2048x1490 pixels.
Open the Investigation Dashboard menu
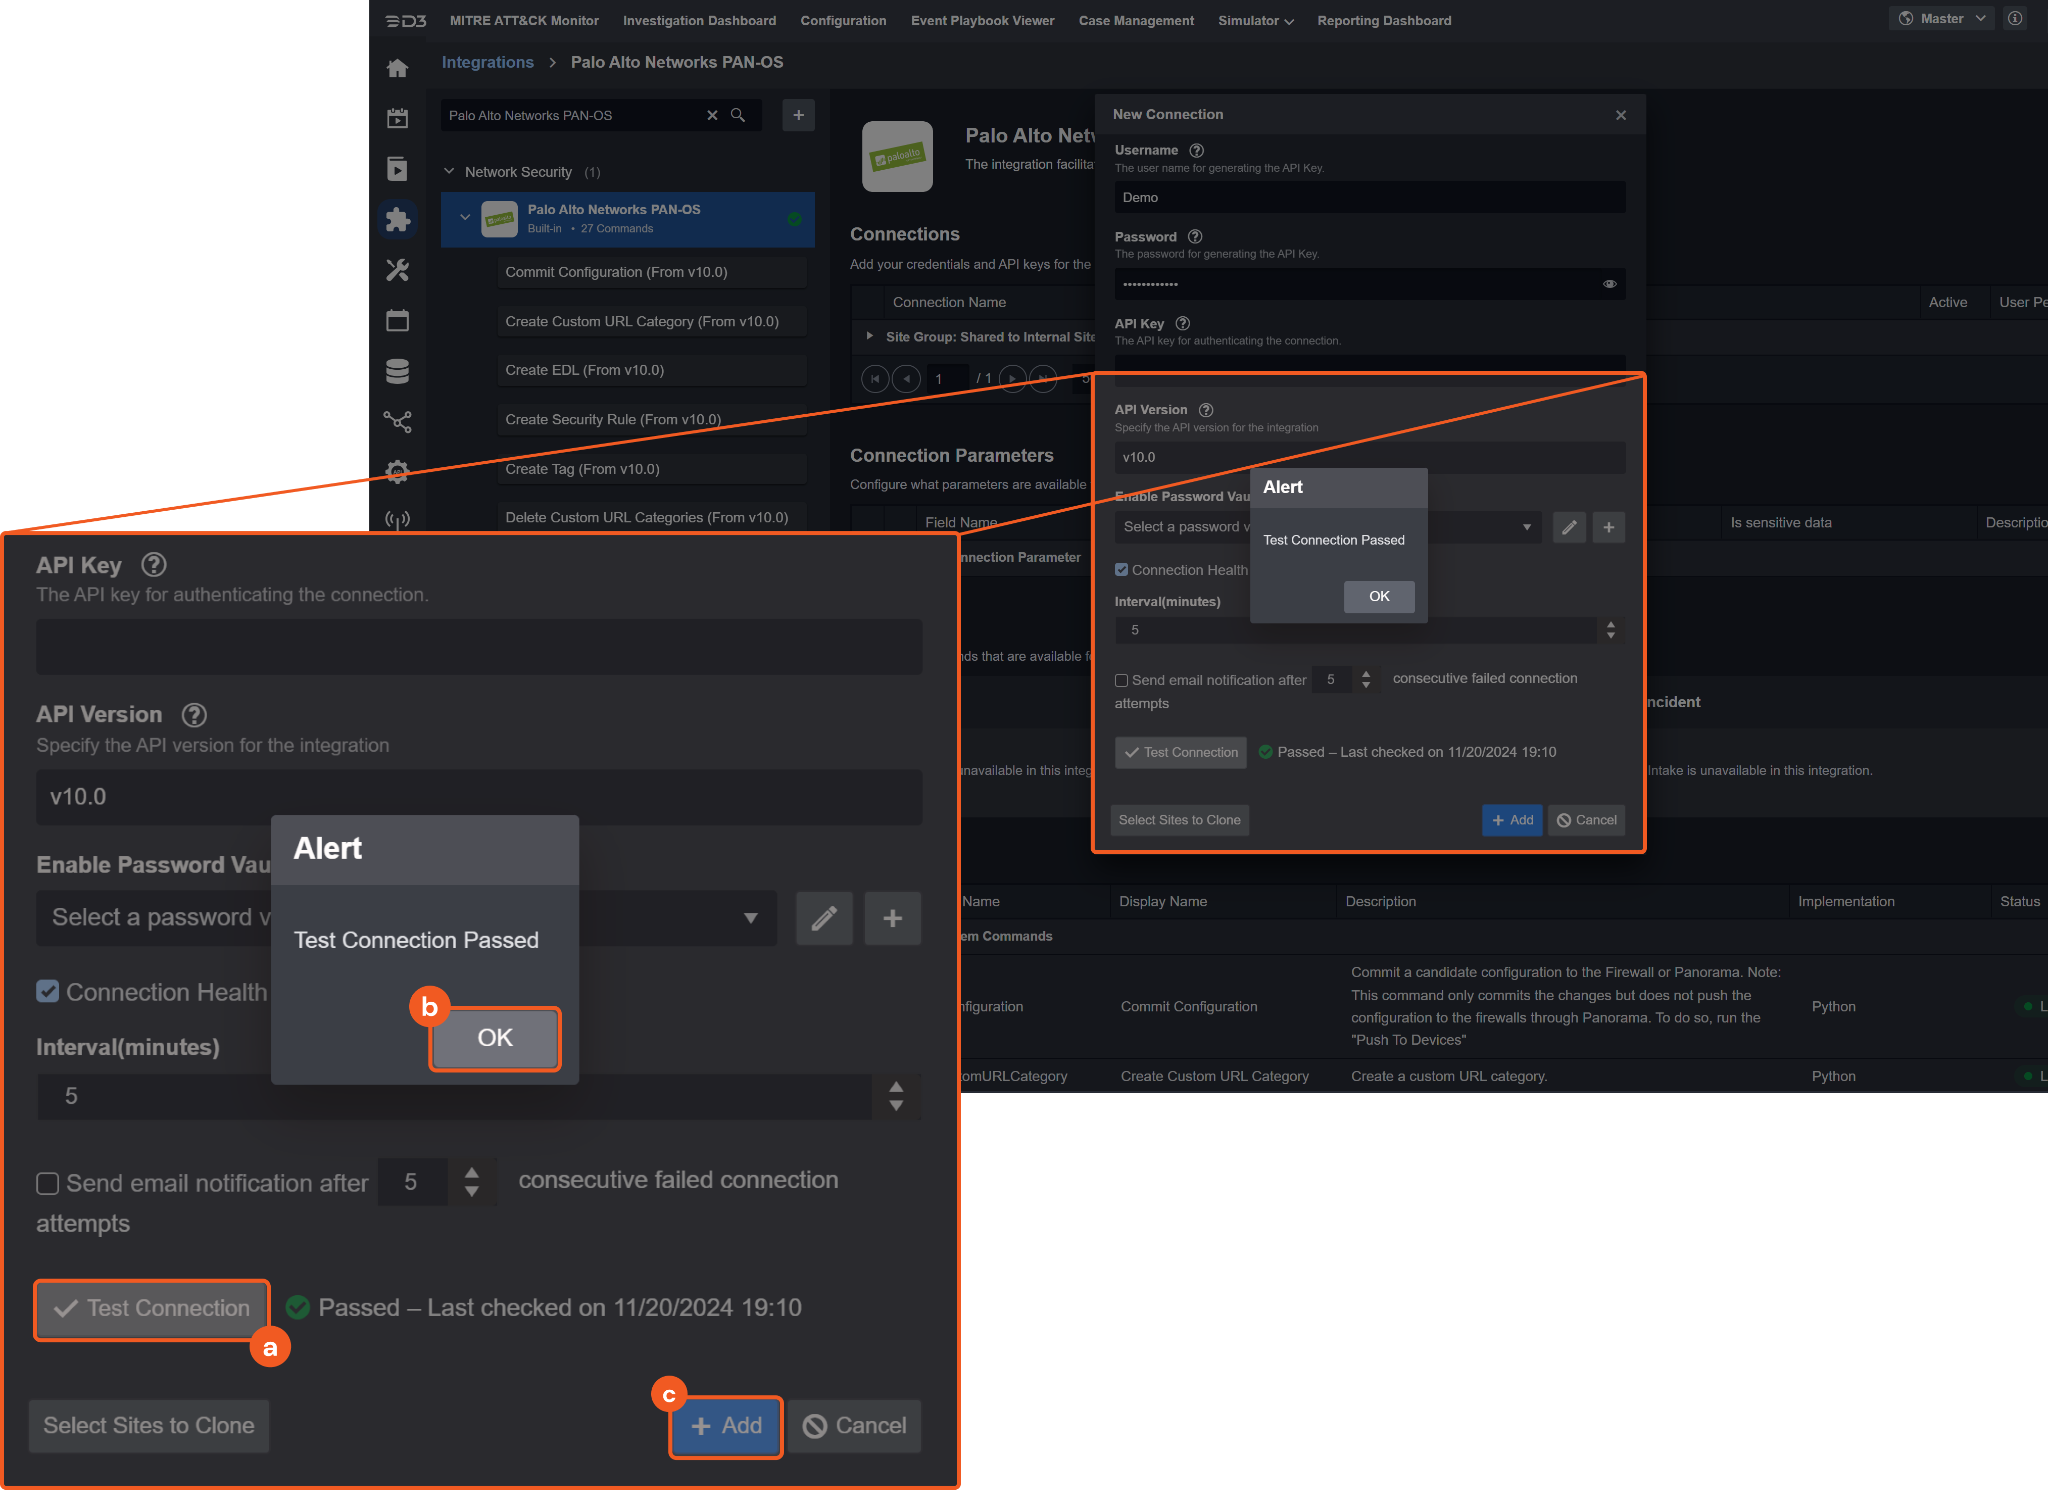point(699,21)
